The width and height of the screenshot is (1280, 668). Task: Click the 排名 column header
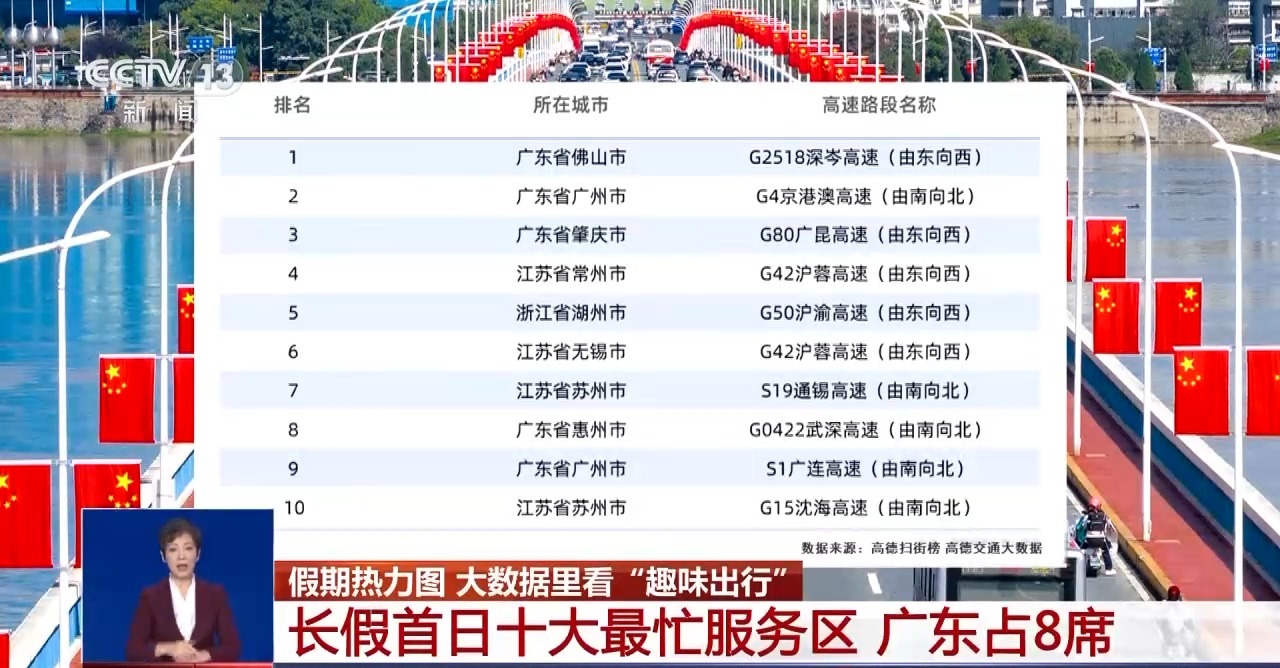pyautogui.click(x=293, y=105)
